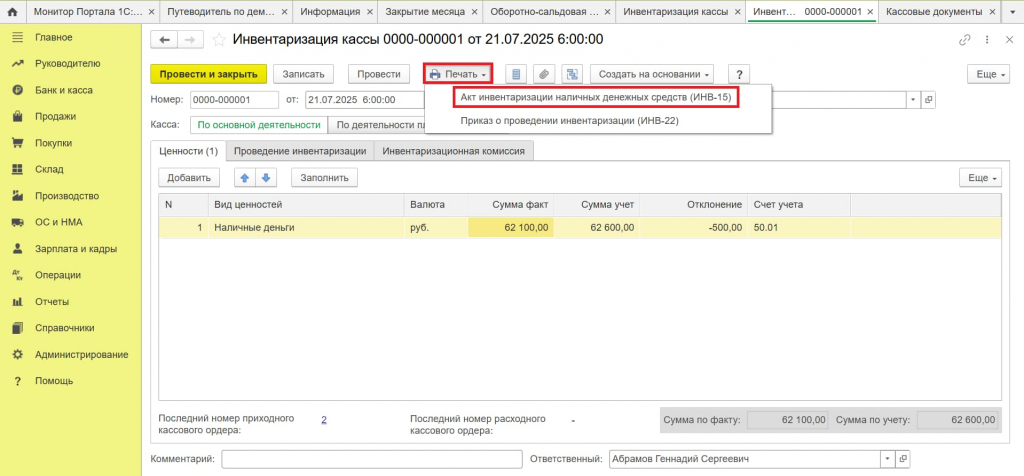The width and height of the screenshot is (1024, 476).
Task: Go back with the left arrow button
Action: click(x=164, y=40)
